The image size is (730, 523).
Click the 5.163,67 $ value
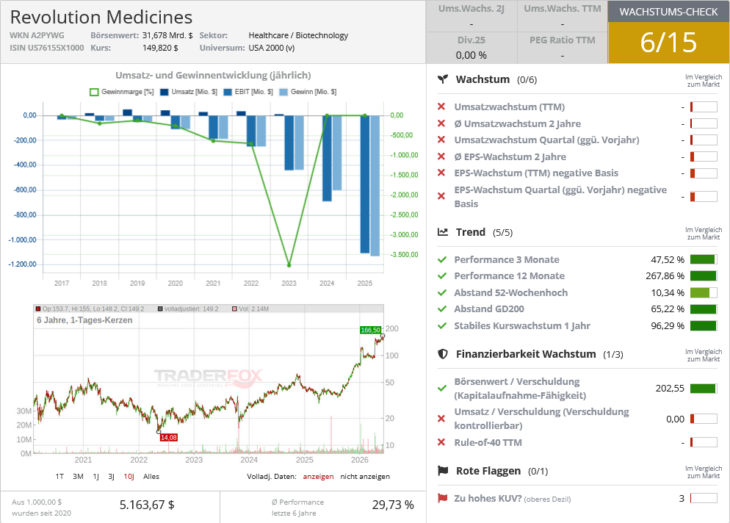[147, 505]
